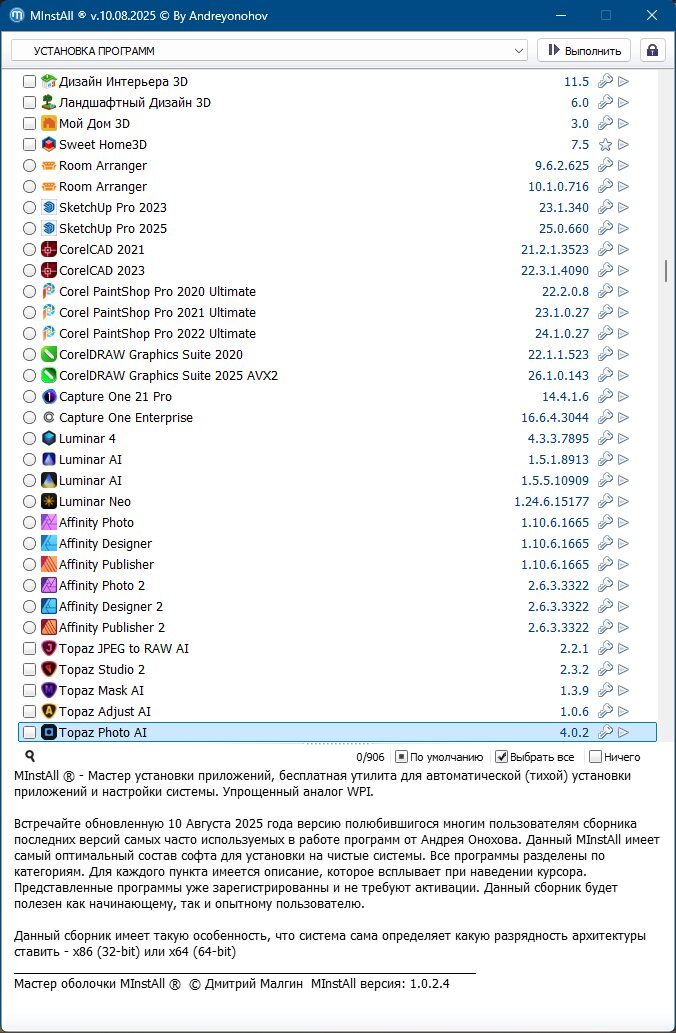676x1033 pixels.
Task: Click the Corel PaintShop Pro 2020 Ultimate row
Action: coord(337,292)
